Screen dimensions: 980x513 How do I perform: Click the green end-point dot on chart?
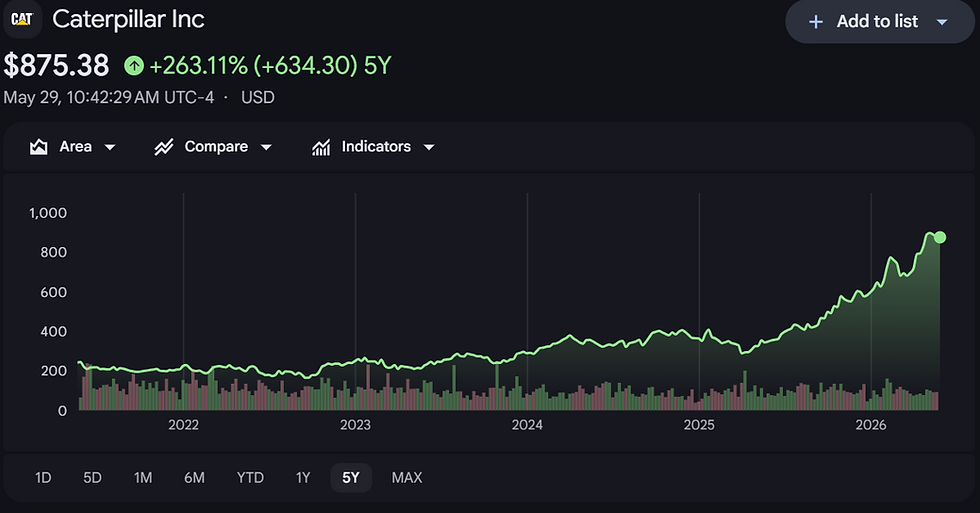pos(939,237)
